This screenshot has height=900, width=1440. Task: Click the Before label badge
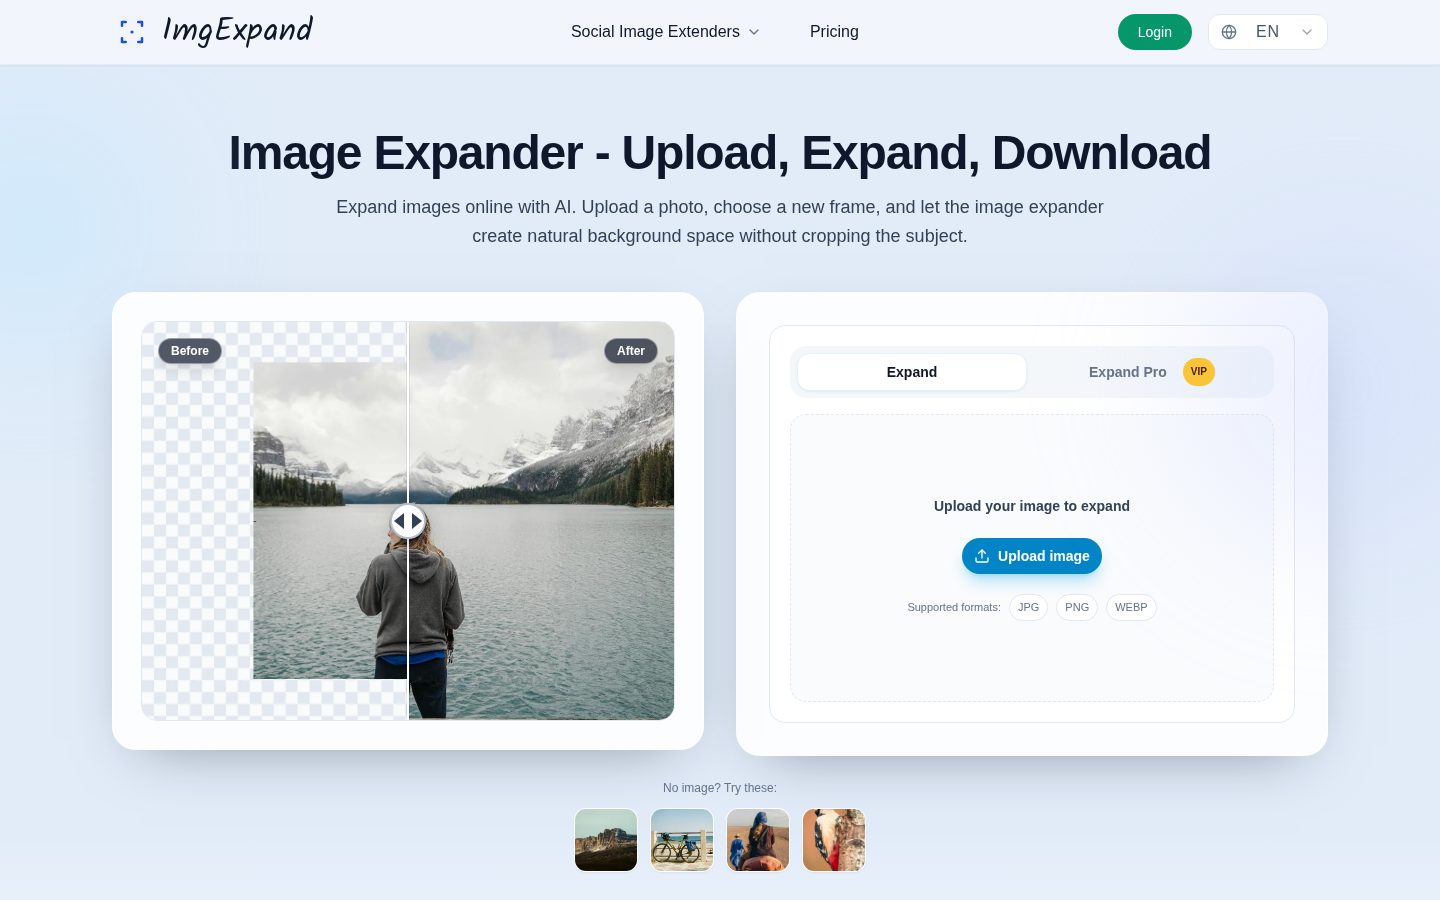click(x=190, y=351)
